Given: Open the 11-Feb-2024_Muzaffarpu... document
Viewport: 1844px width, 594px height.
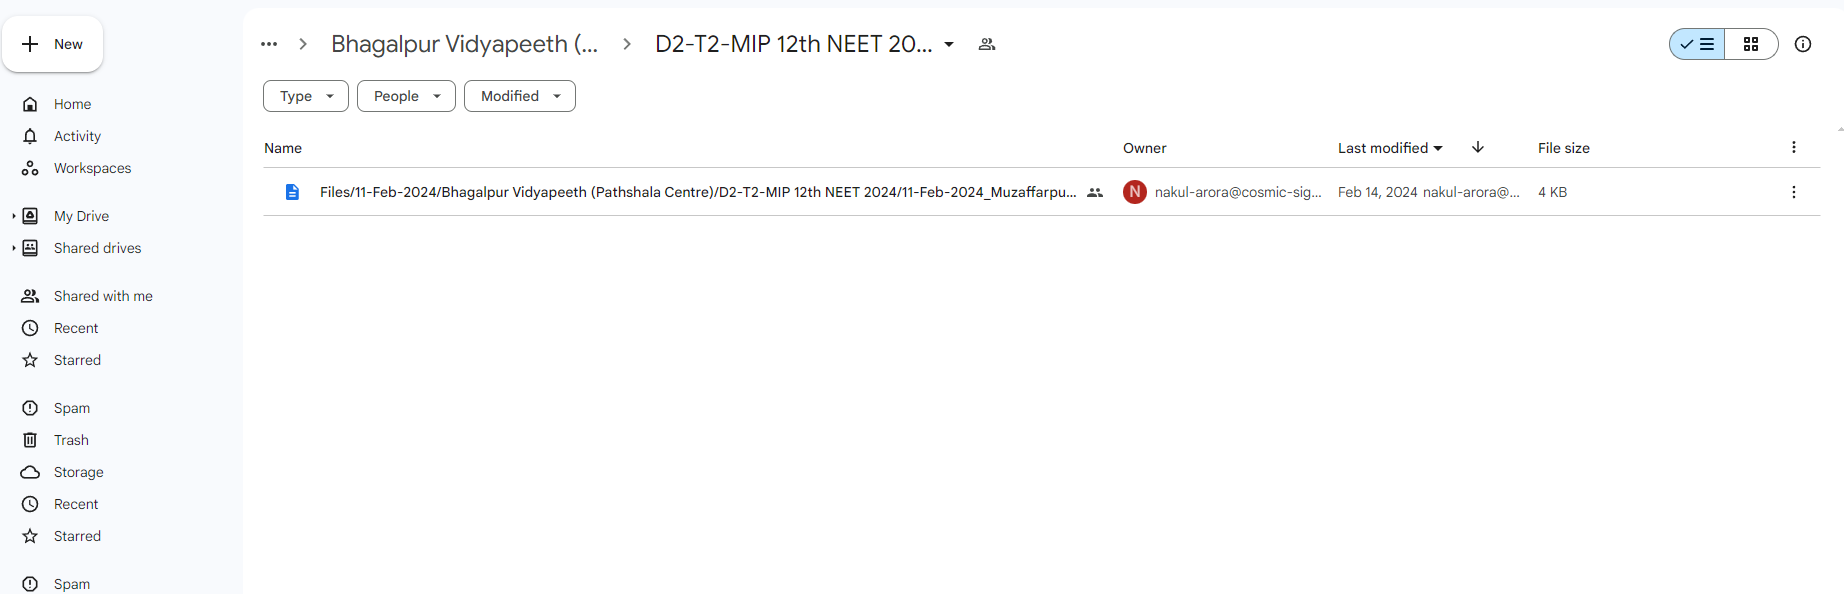Looking at the screenshot, I should [698, 192].
